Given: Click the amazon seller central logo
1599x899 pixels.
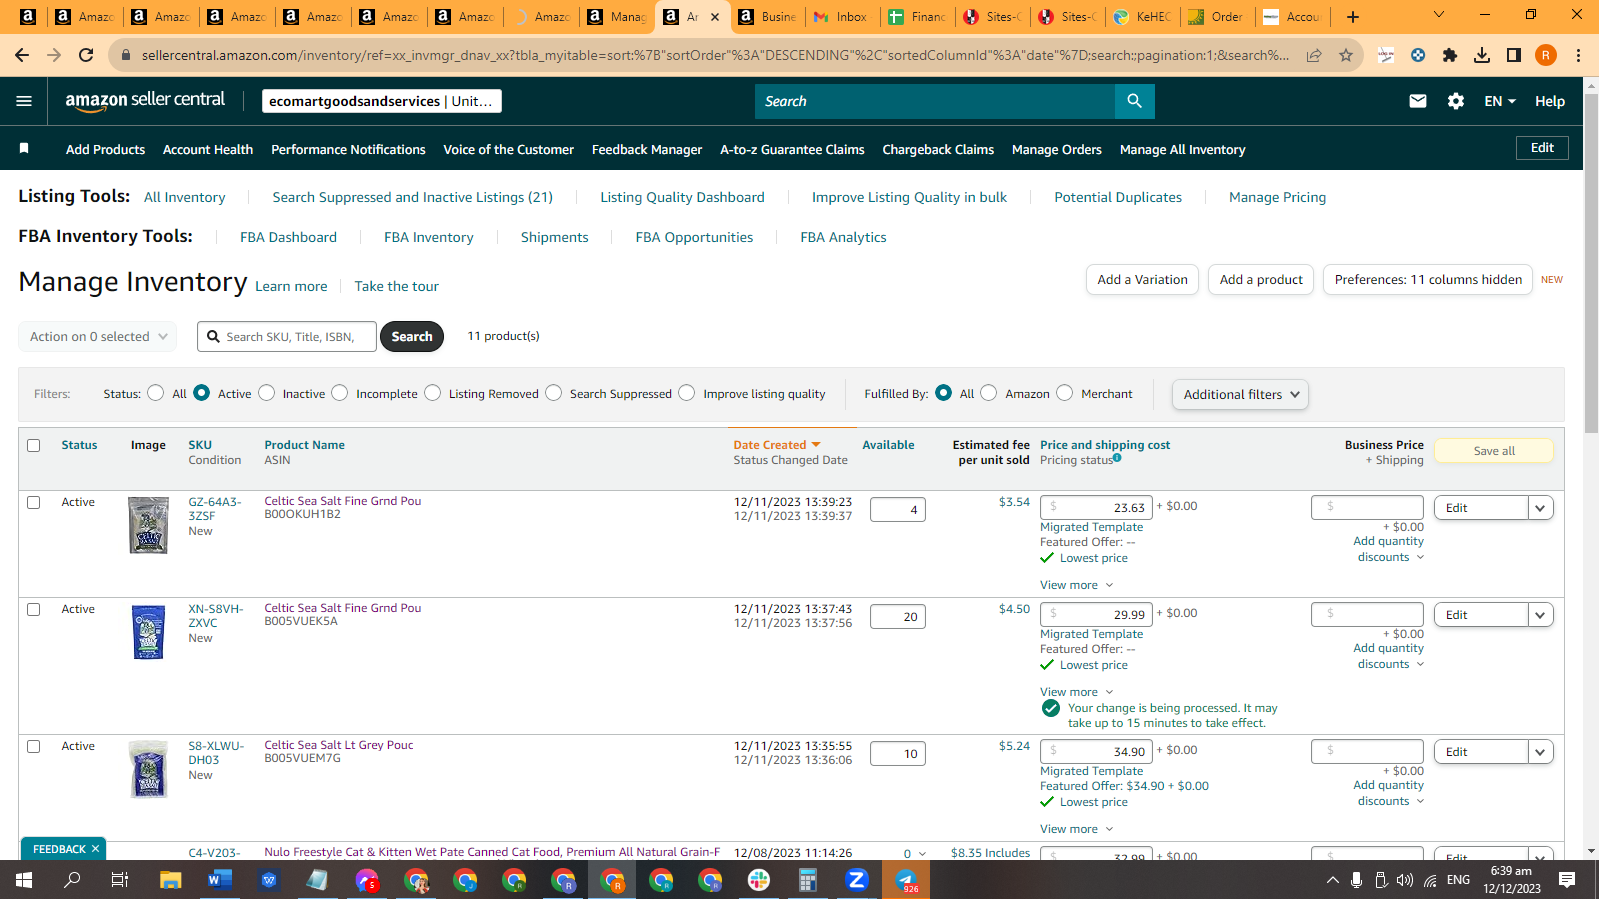Looking at the screenshot, I should coord(145,100).
